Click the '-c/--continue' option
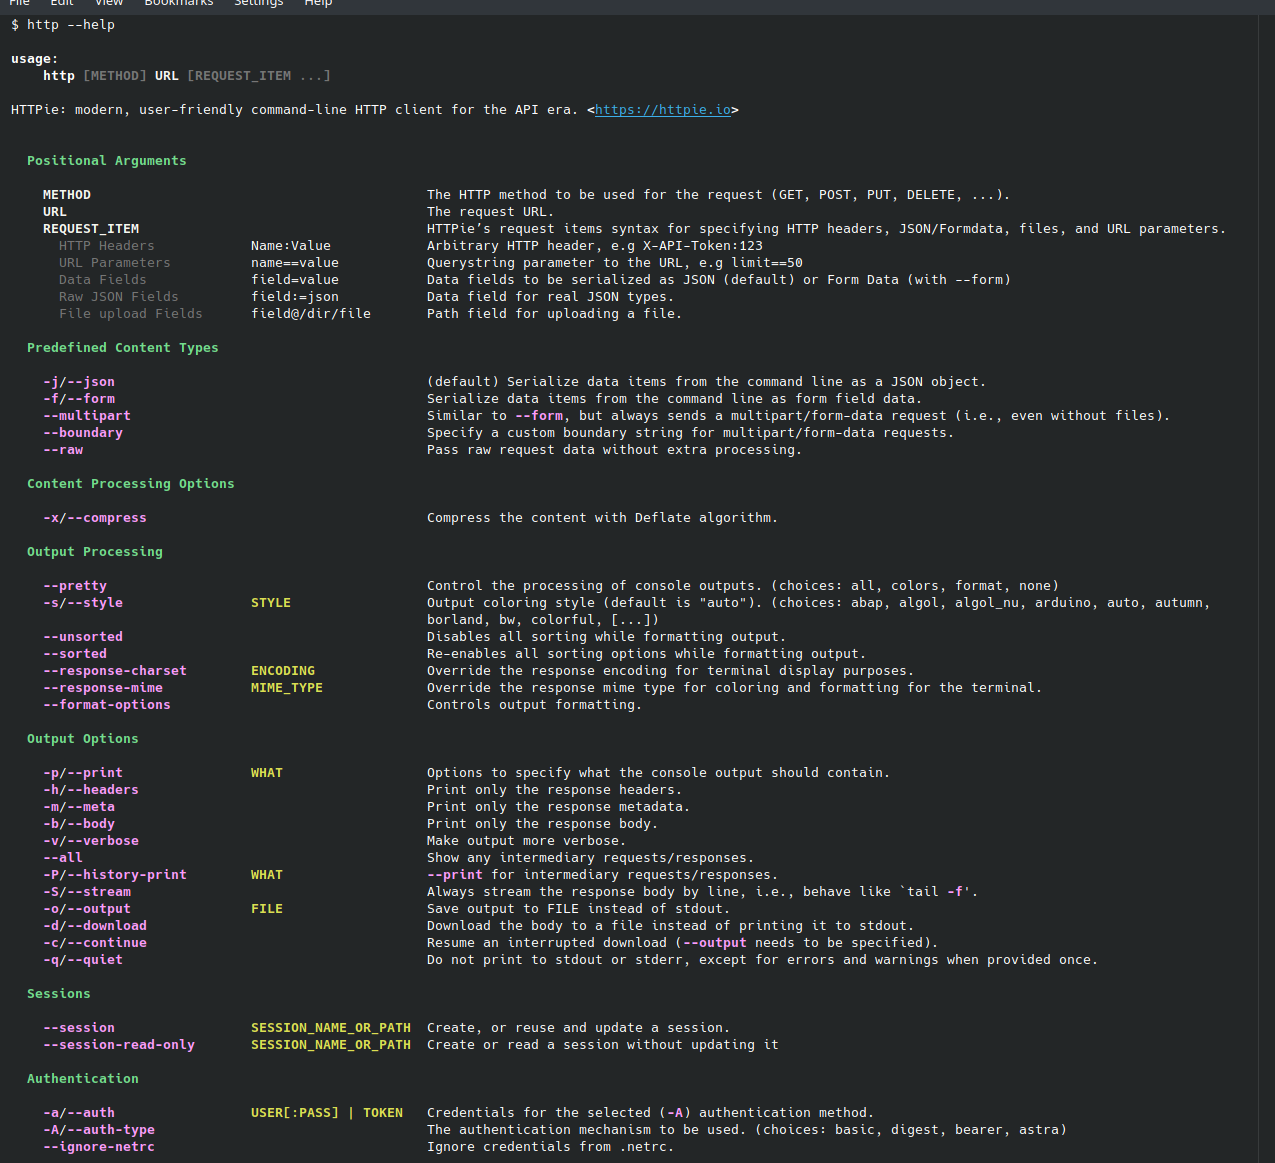 (x=95, y=943)
